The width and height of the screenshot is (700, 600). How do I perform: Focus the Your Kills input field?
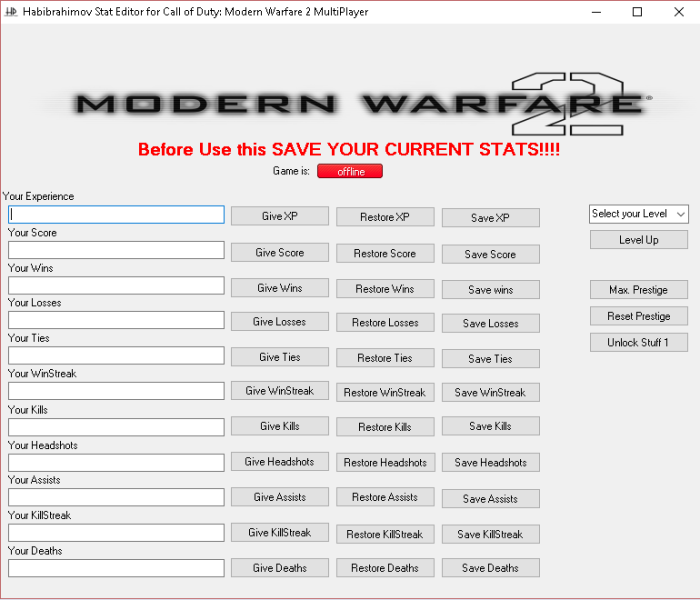[116, 428]
